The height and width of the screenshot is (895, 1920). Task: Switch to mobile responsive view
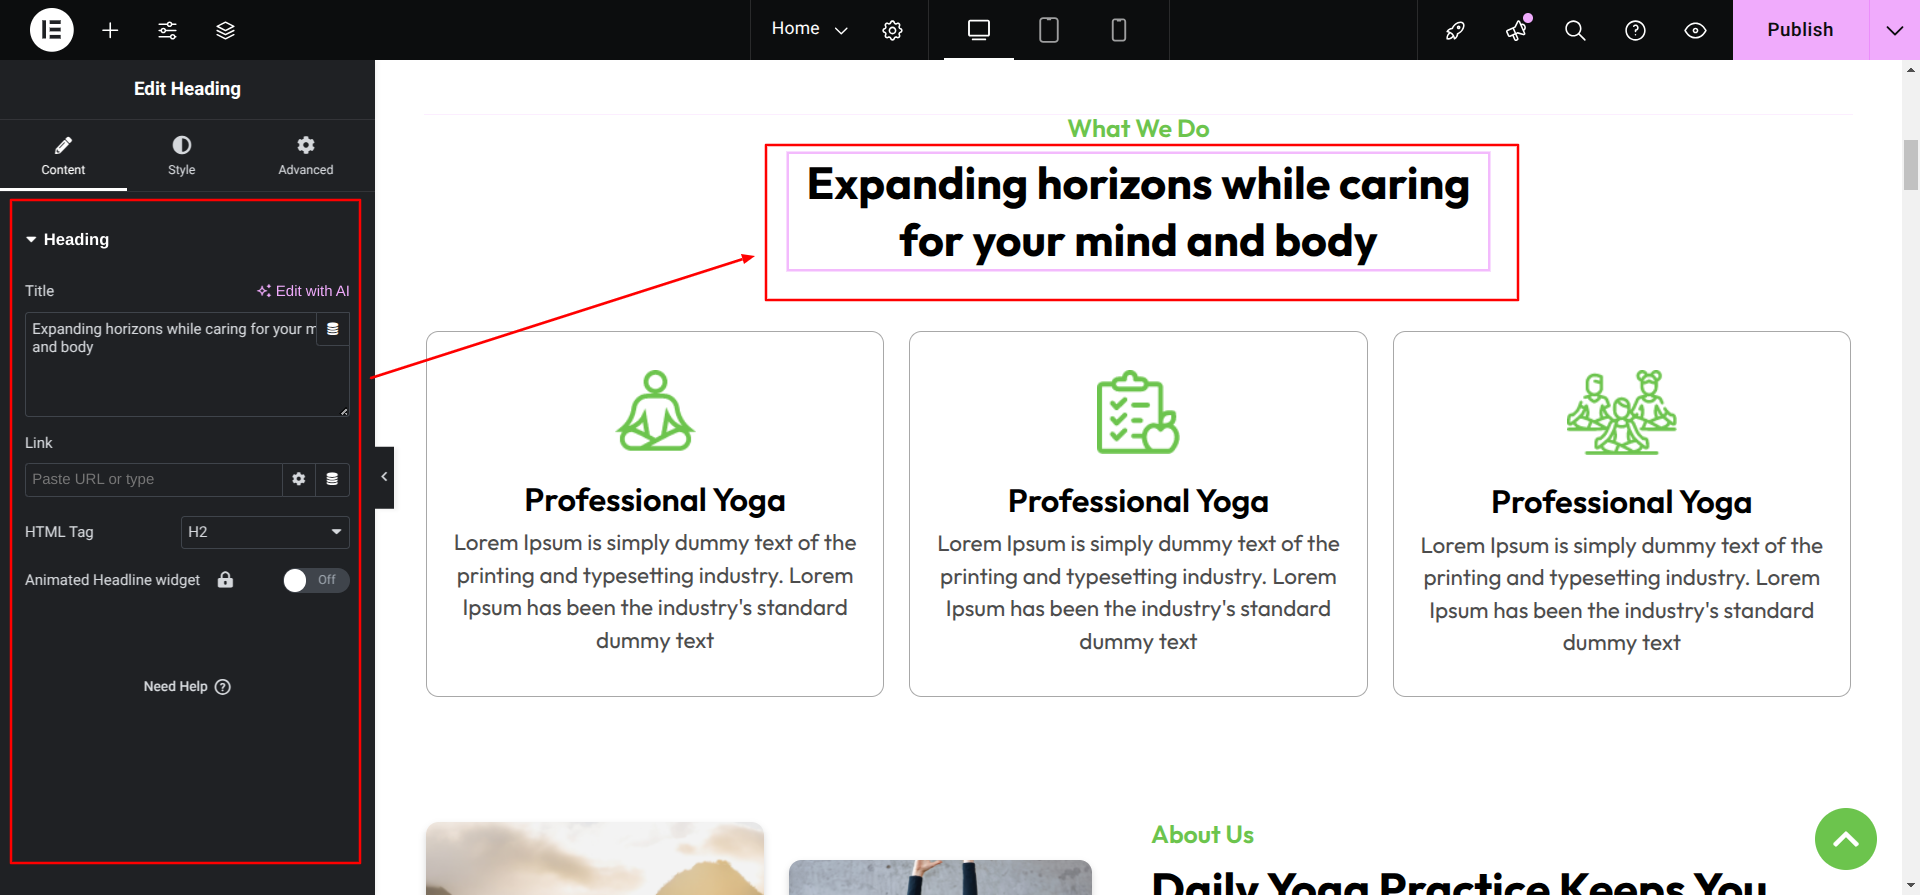click(x=1119, y=30)
